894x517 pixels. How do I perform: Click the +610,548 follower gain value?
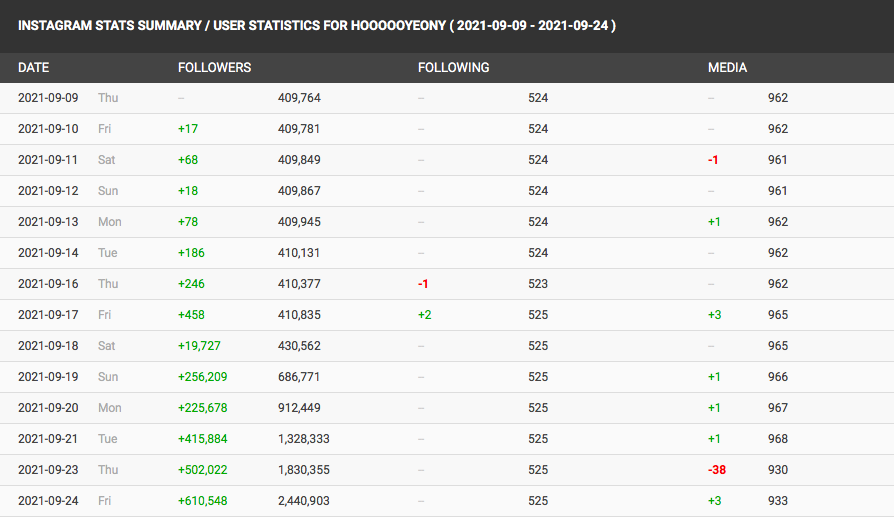click(x=206, y=501)
